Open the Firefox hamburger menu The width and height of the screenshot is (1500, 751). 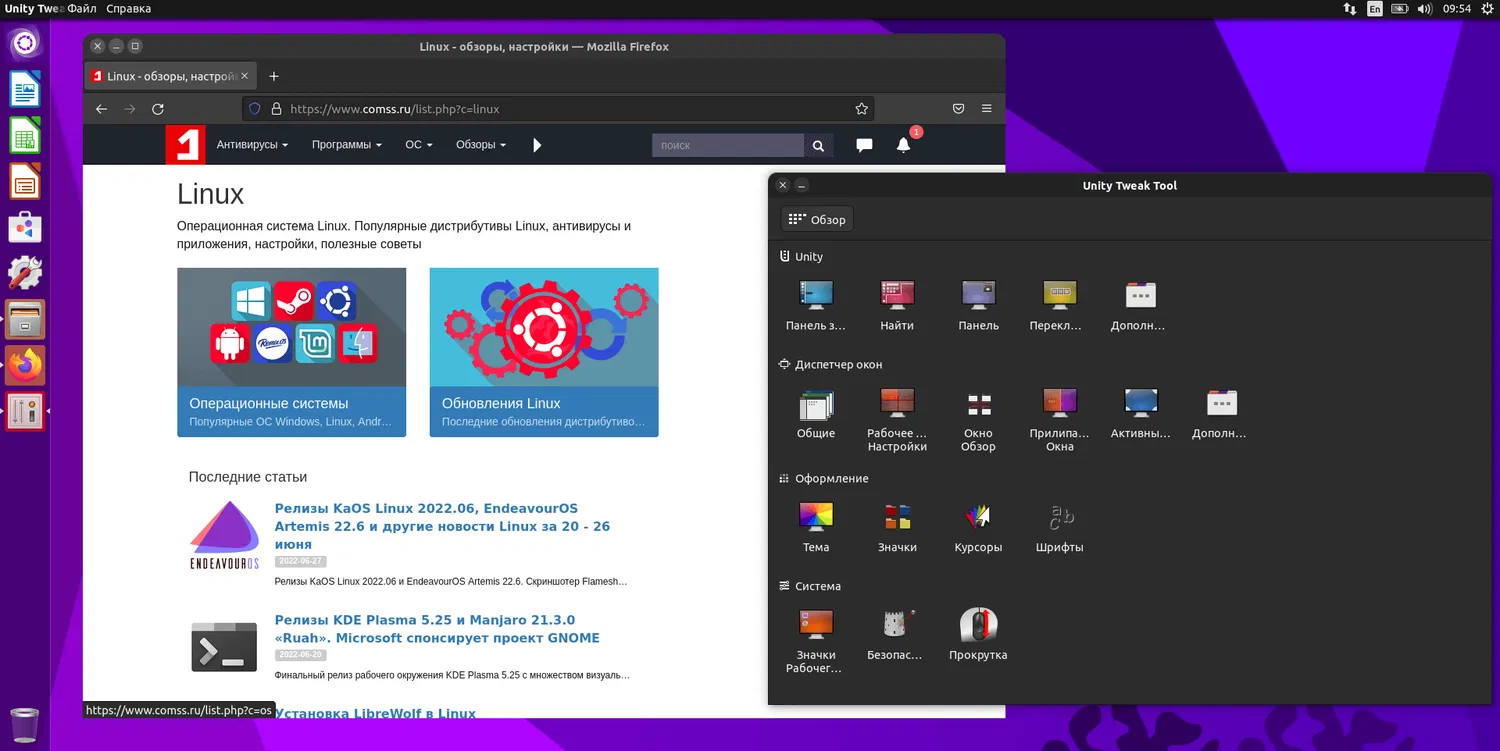click(x=987, y=109)
